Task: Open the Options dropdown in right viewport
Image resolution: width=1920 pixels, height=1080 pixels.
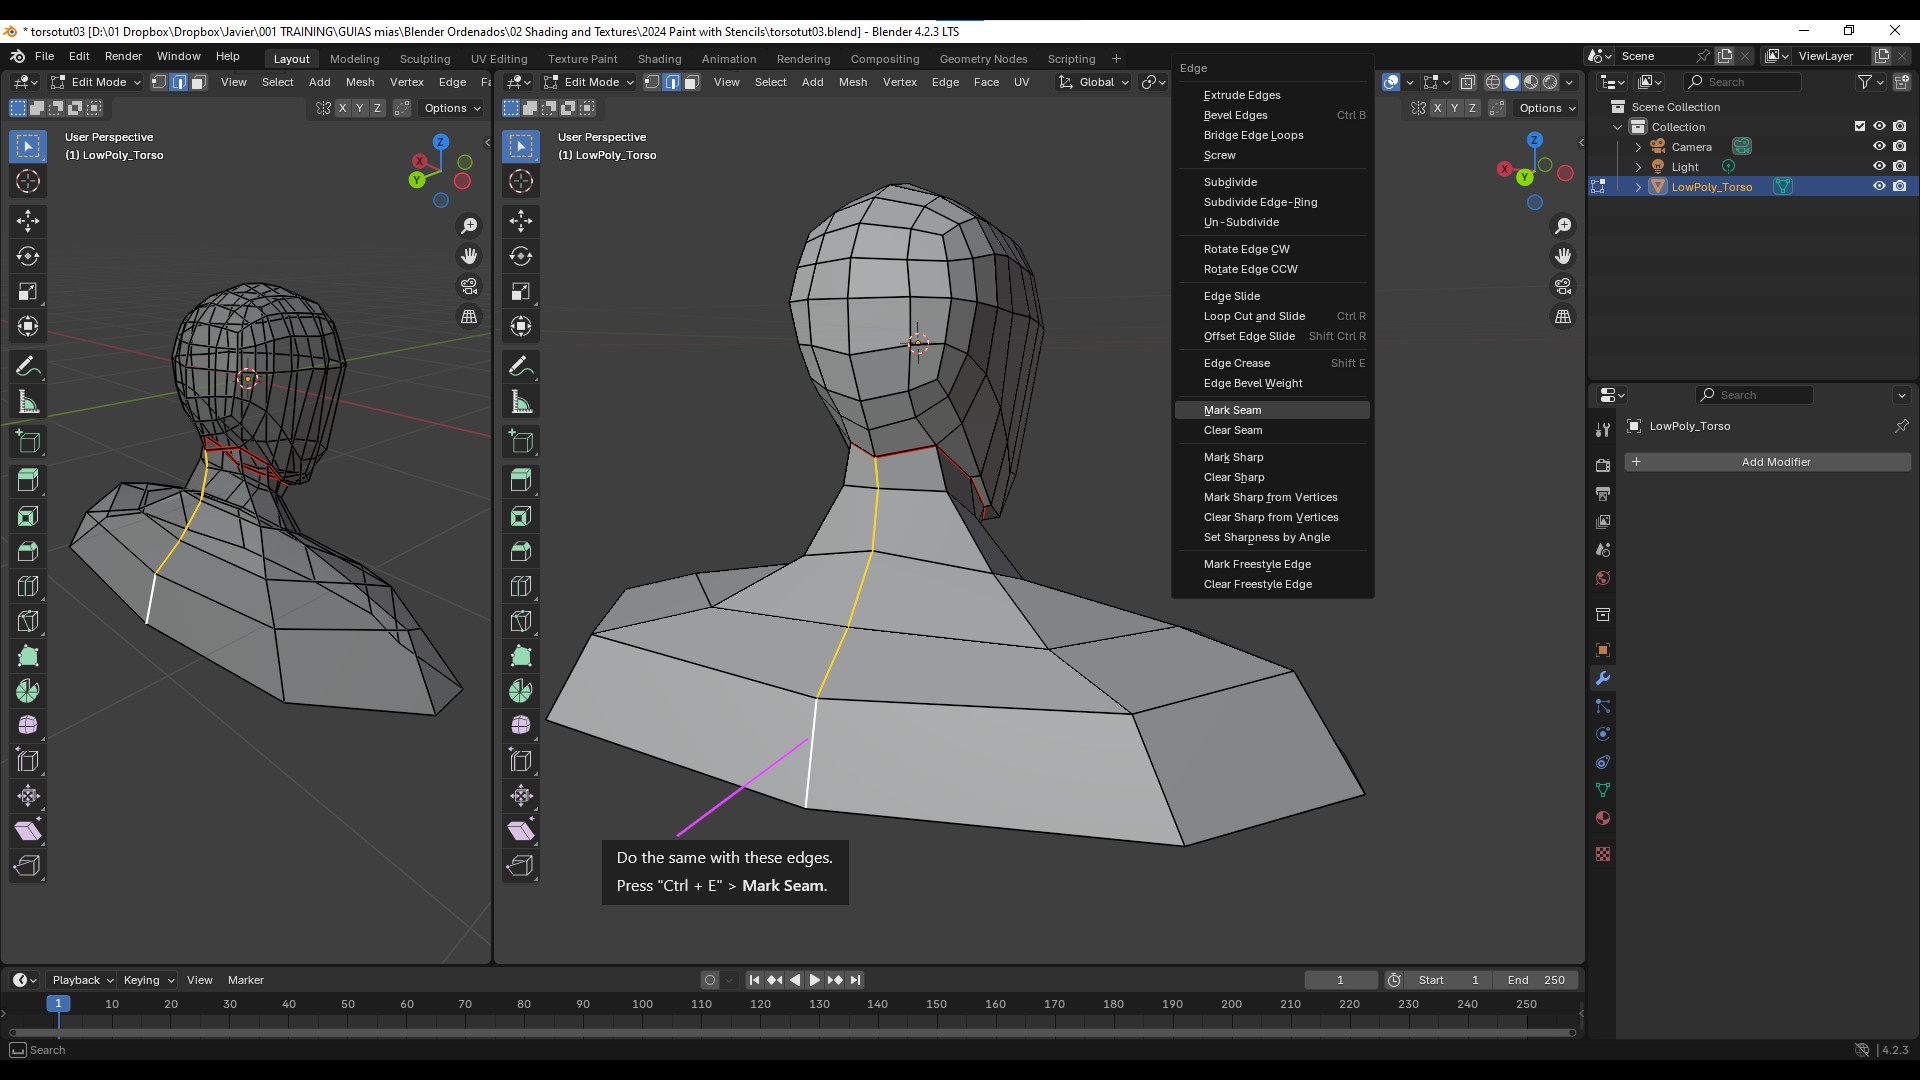Action: click(x=1547, y=108)
